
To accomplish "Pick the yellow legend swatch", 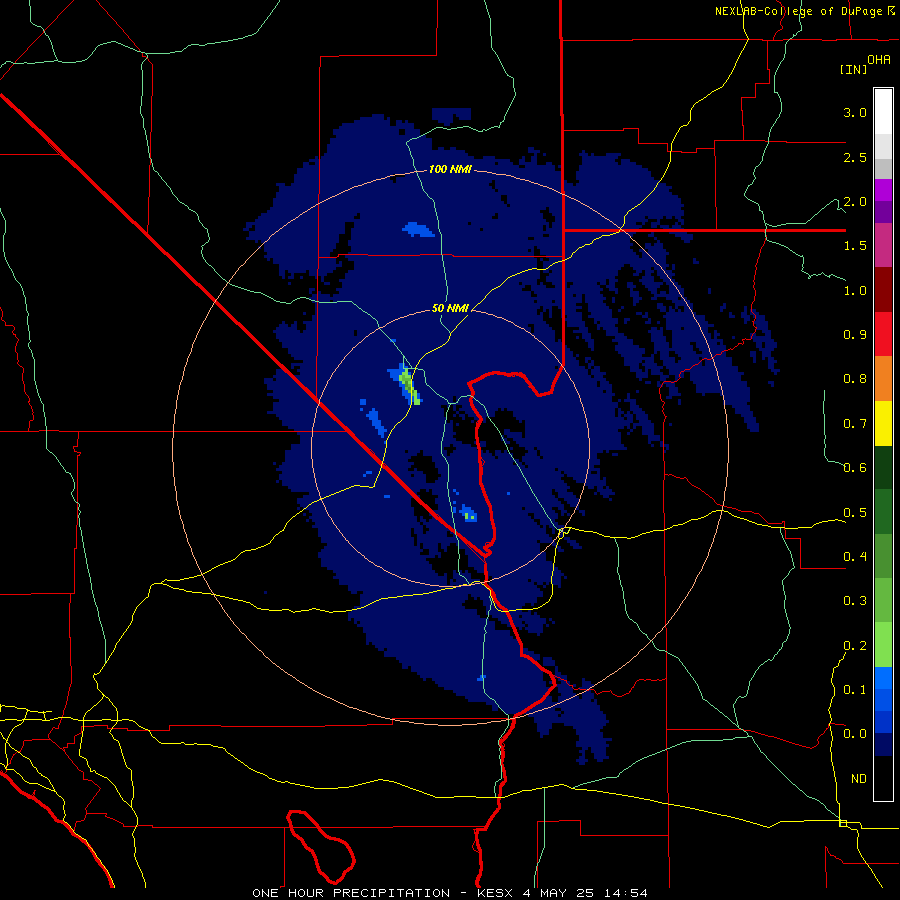I will [x=883, y=423].
